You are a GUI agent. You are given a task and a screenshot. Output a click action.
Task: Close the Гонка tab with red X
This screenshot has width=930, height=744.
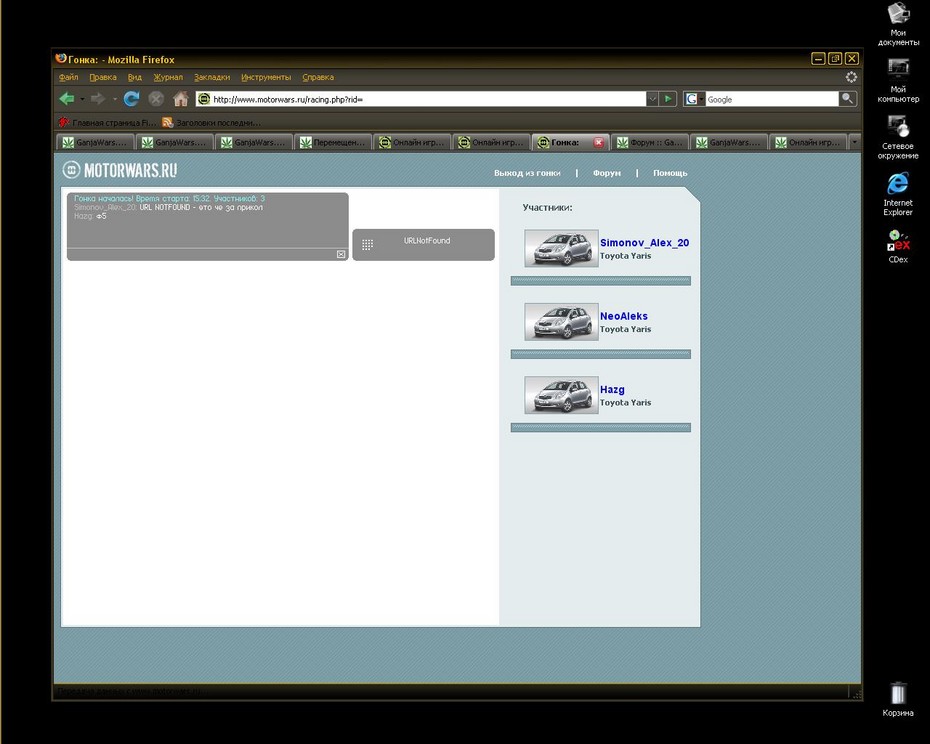[598, 142]
